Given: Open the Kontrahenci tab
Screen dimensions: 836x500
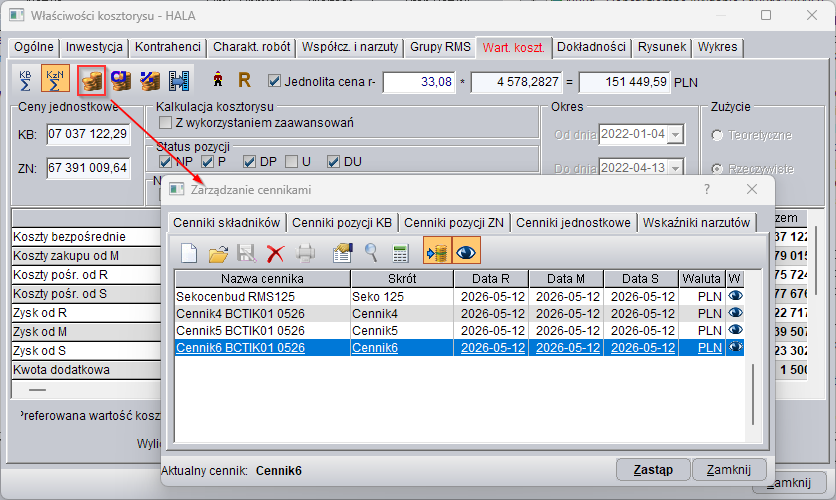Looking at the screenshot, I should tap(167, 47).
